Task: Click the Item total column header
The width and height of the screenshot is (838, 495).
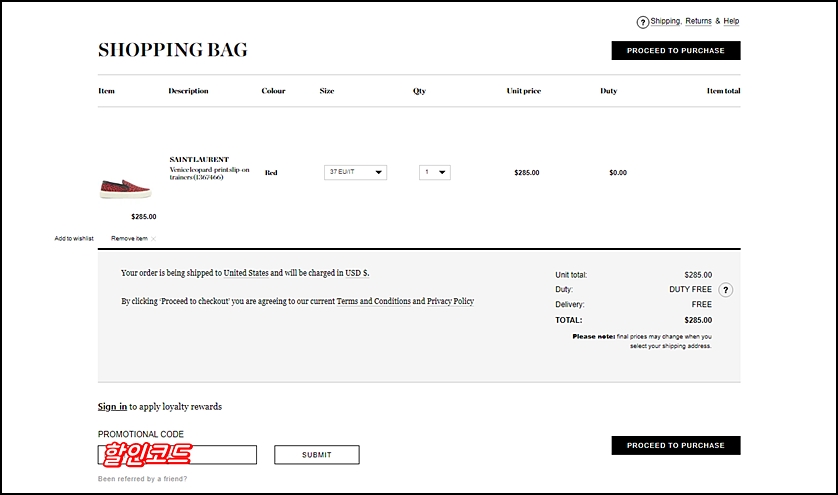Action: (x=724, y=91)
